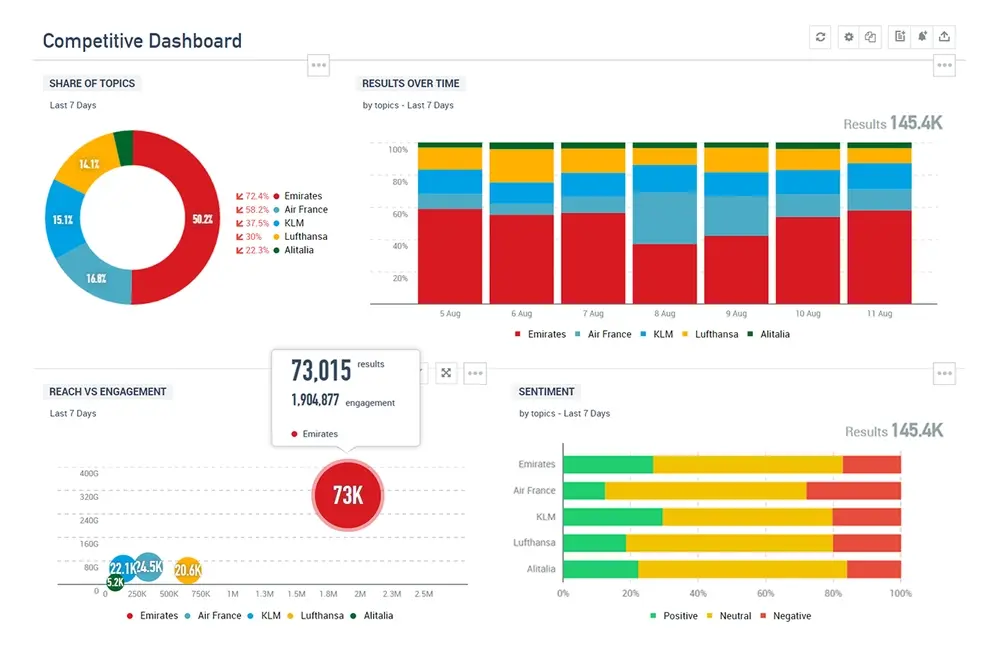Select the Competitive Dashboard title
Image resolution: width=1000 pixels, height=649 pixels.
click(141, 41)
